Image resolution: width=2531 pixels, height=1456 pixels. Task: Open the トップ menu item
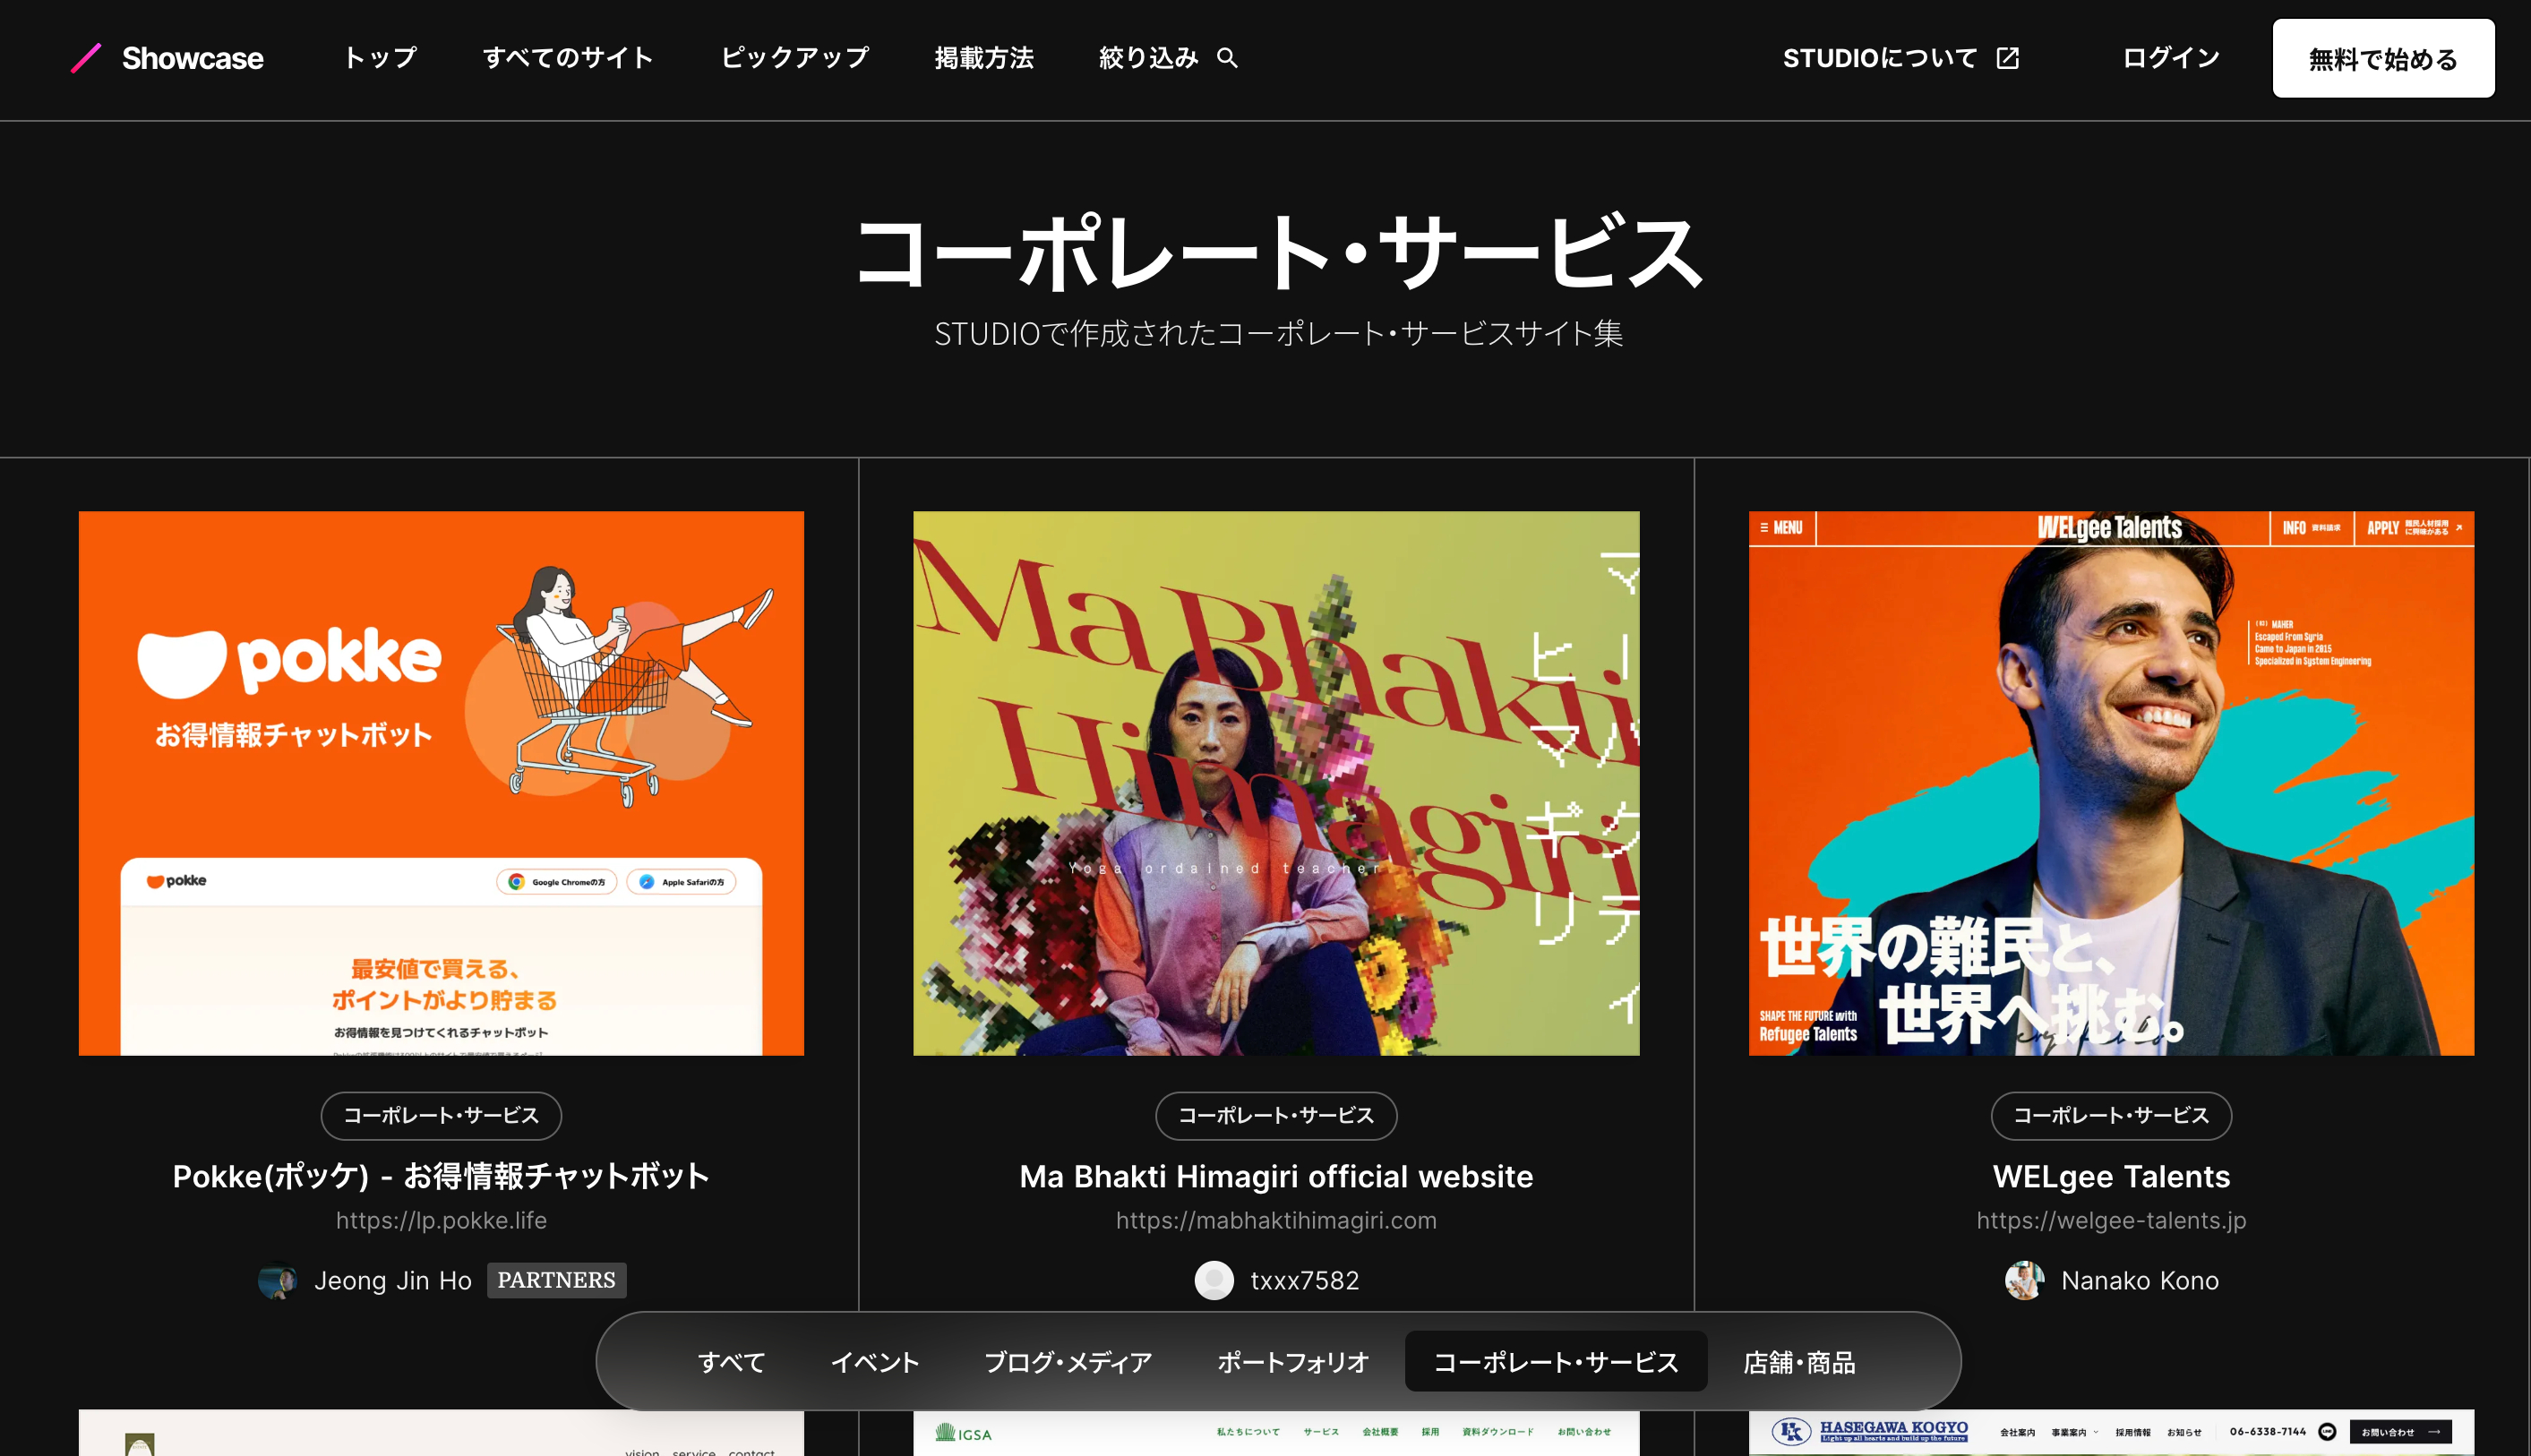click(380, 58)
